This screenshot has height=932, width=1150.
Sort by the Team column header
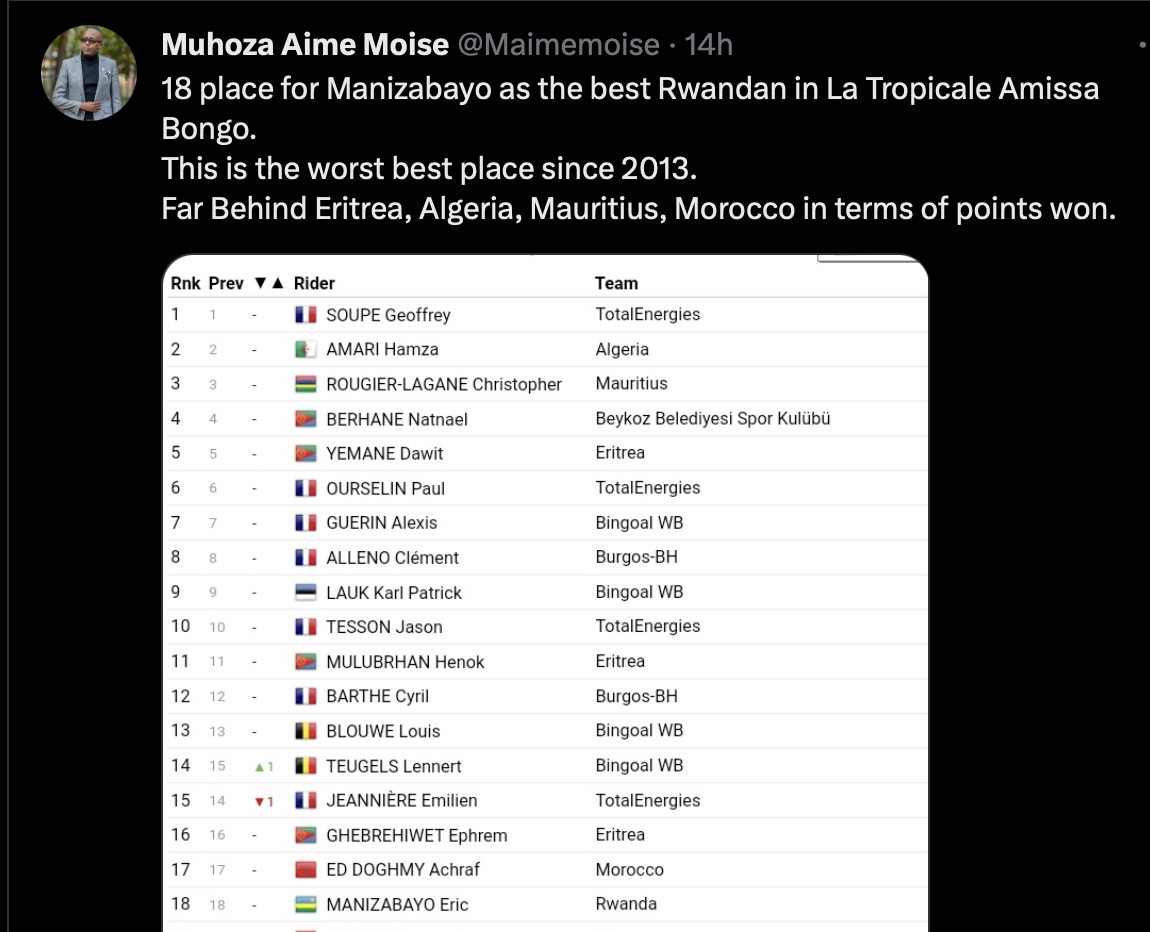click(616, 284)
